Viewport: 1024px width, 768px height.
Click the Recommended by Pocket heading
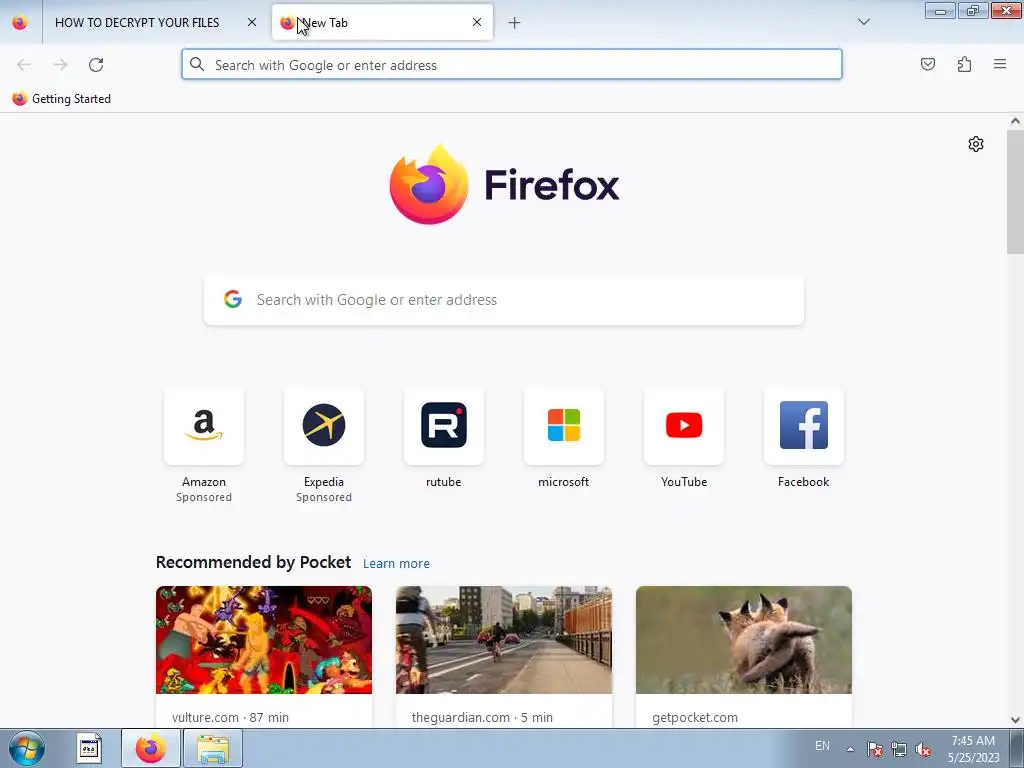point(253,562)
